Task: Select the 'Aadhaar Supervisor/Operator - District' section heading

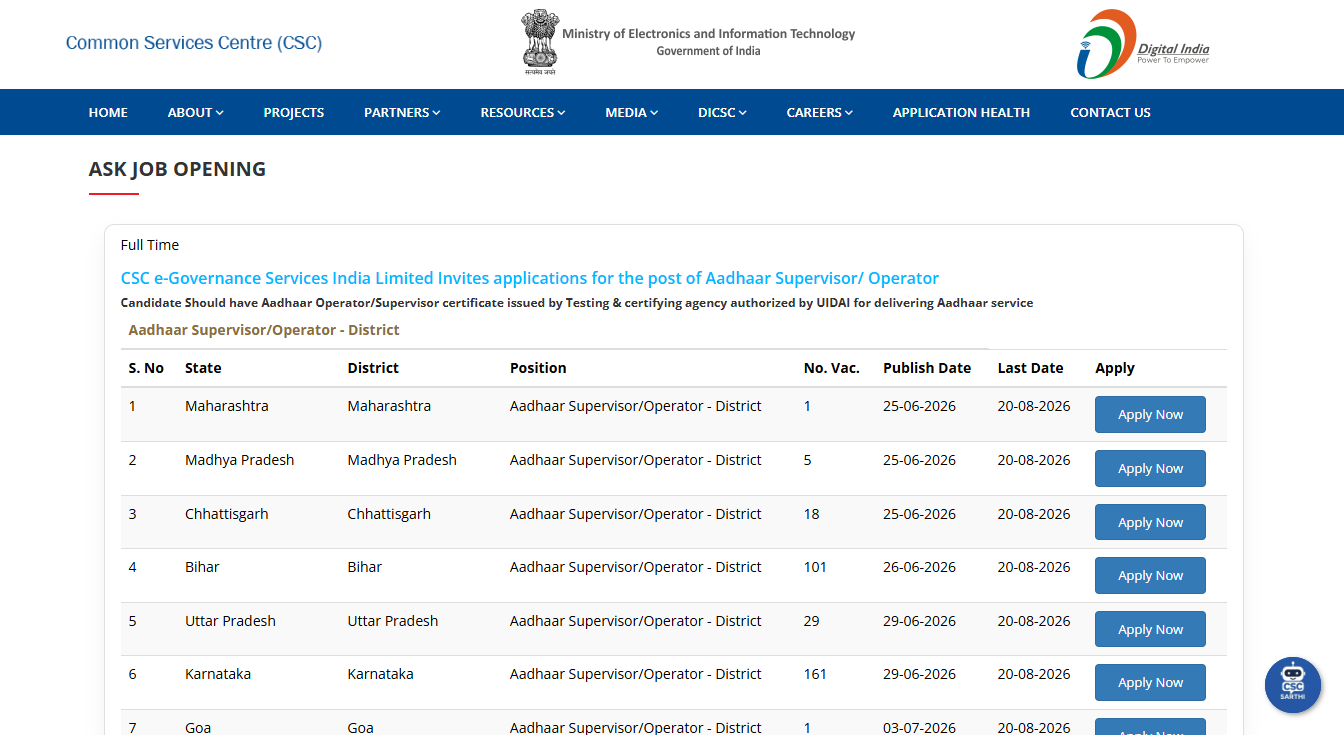Action: [x=264, y=330]
